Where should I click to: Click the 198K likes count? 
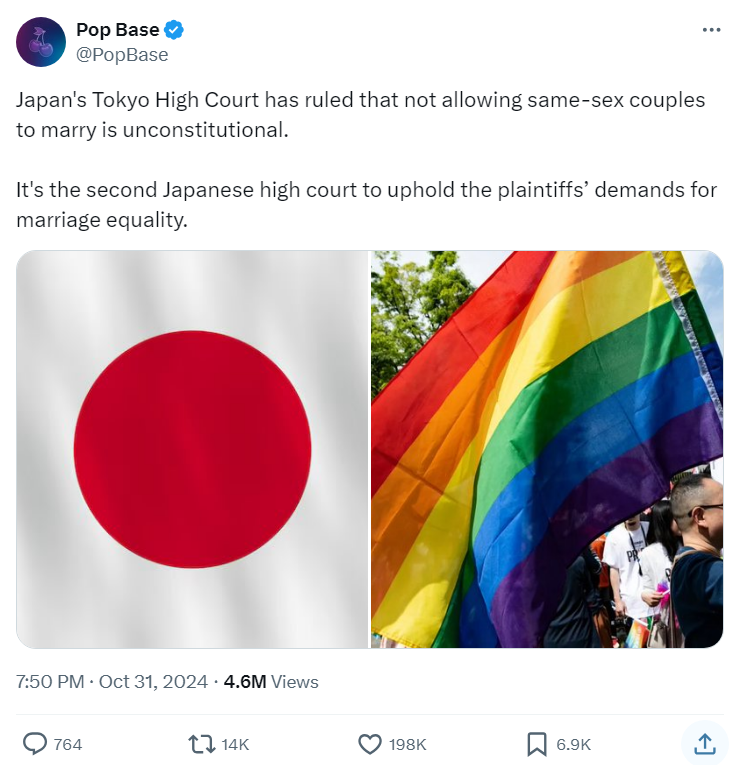(x=407, y=745)
